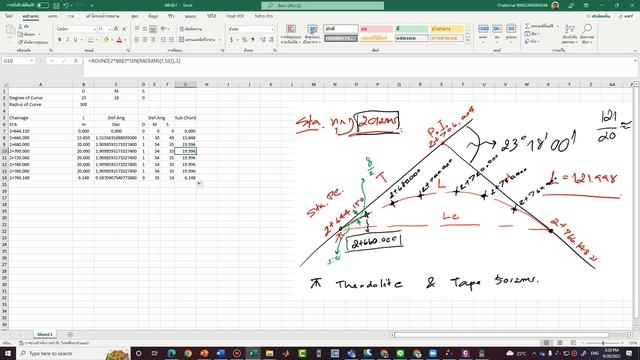Add a new sheet with plus button
Image resolution: width=640 pixels, height=360 pixels.
point(70,334)
